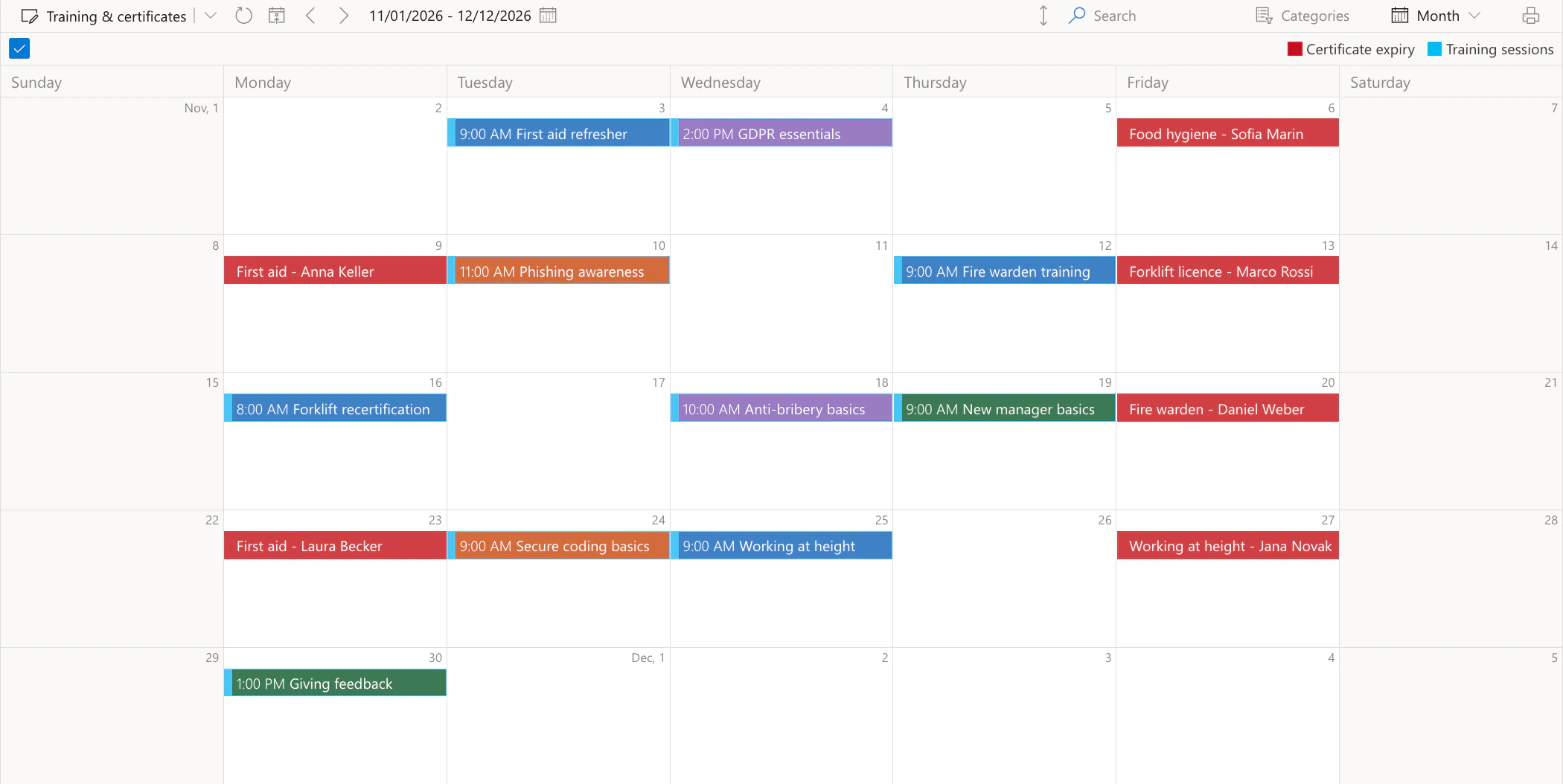
Task: Open the New manager basics event
Action: [1004, 408]
